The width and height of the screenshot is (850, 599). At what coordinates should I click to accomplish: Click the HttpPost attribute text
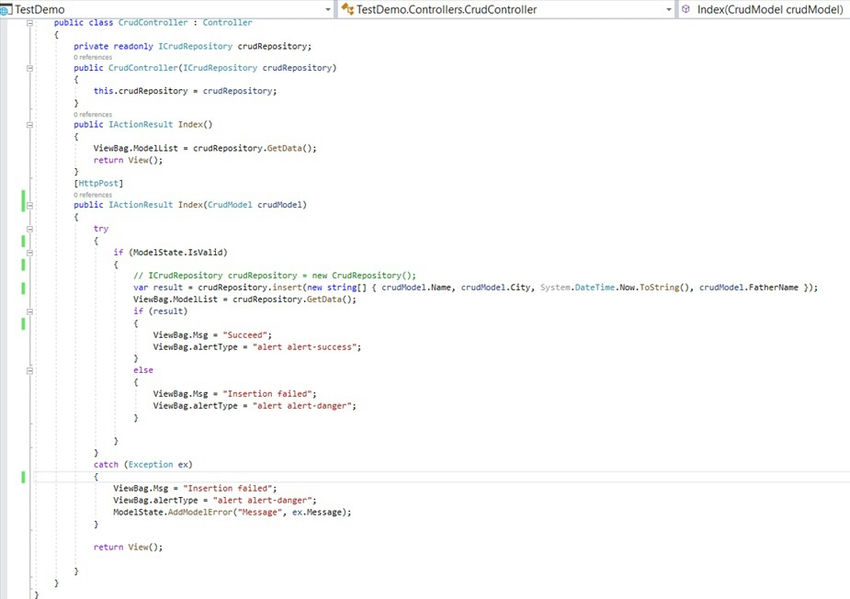[99, 183]
